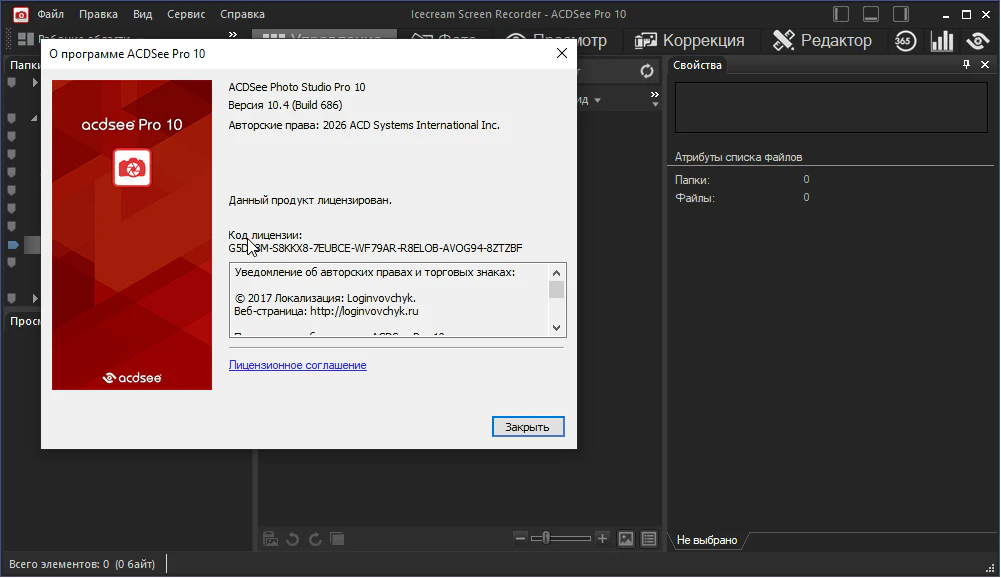Pin the Свойства panel
This screenshot has width=1001, height=578.
[966, 65]
